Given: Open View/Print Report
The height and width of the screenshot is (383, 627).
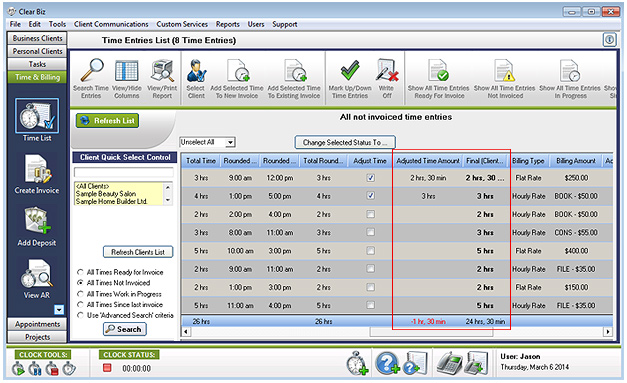Looking at the screenshot, I should 162,79.
